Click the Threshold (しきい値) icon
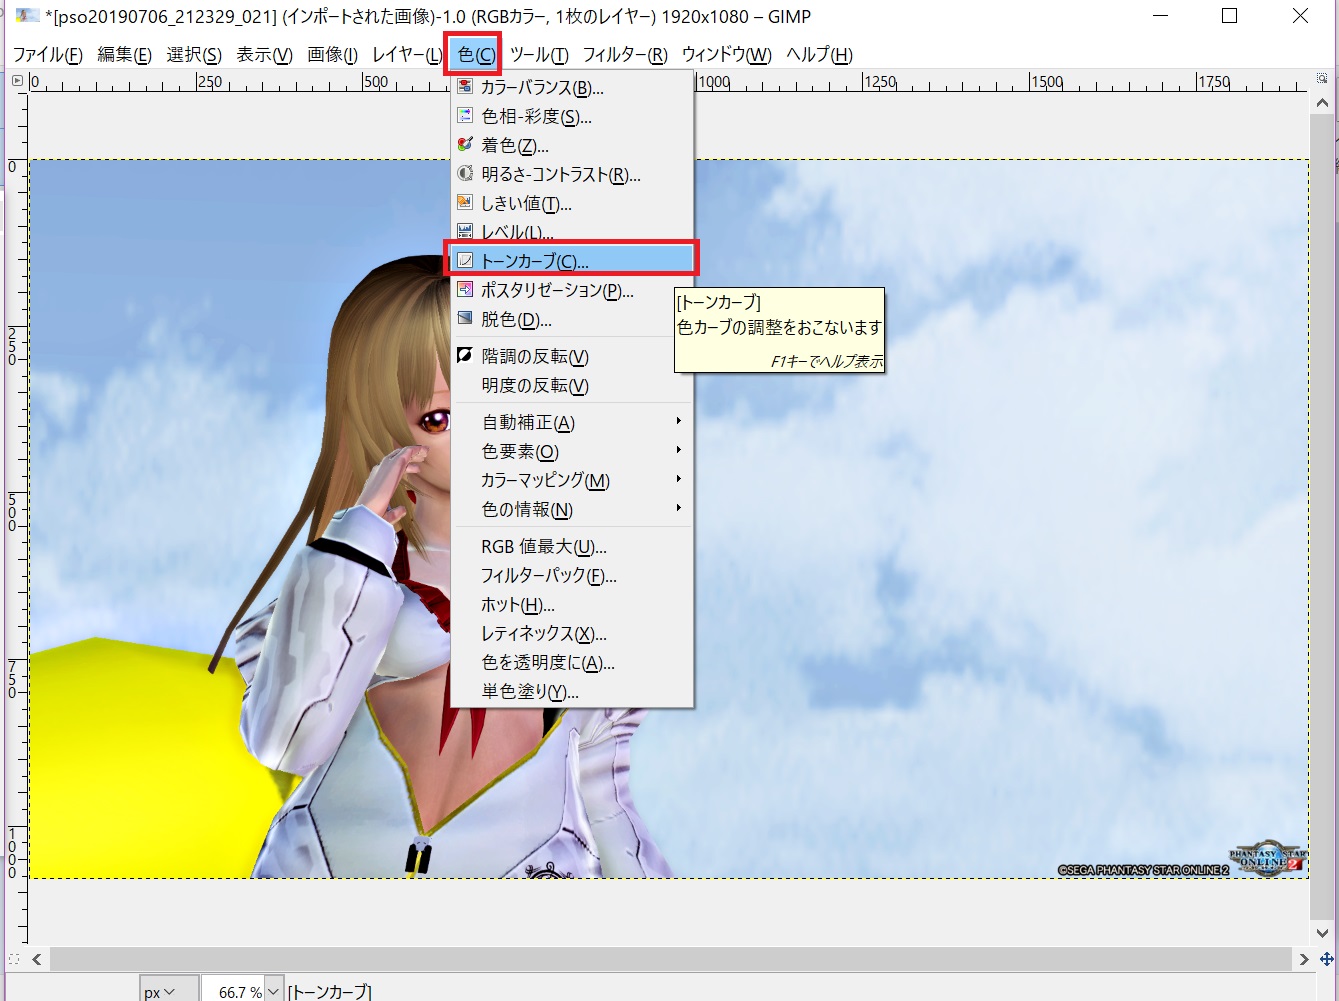Viewport: 1339px width, 1001px height. [464, 203]
